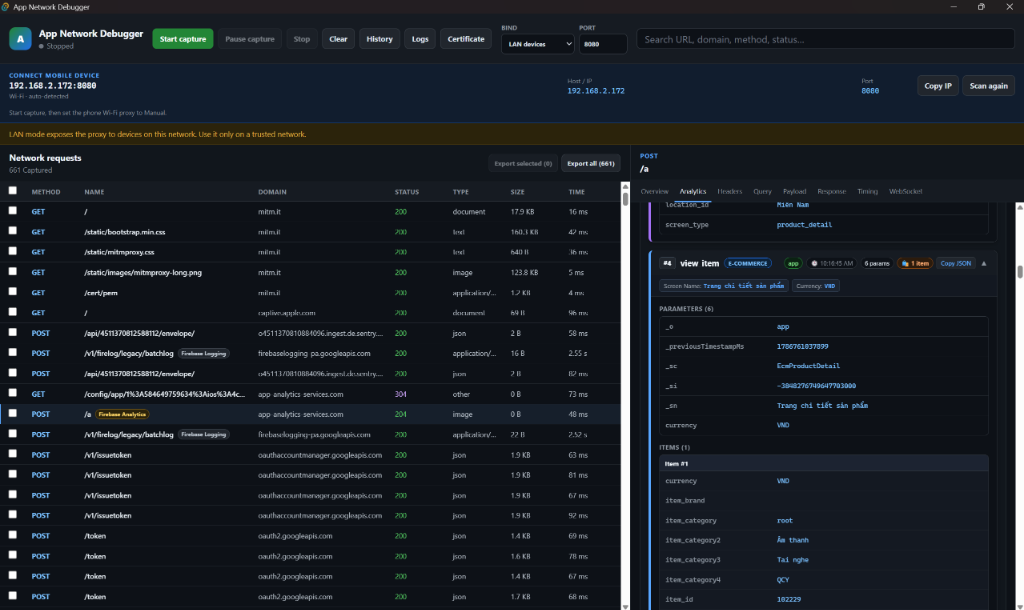Switch to the WebSocket tab
This screenshot has height=610, width=1024.
pyautogui.click(x=905, y=191)
